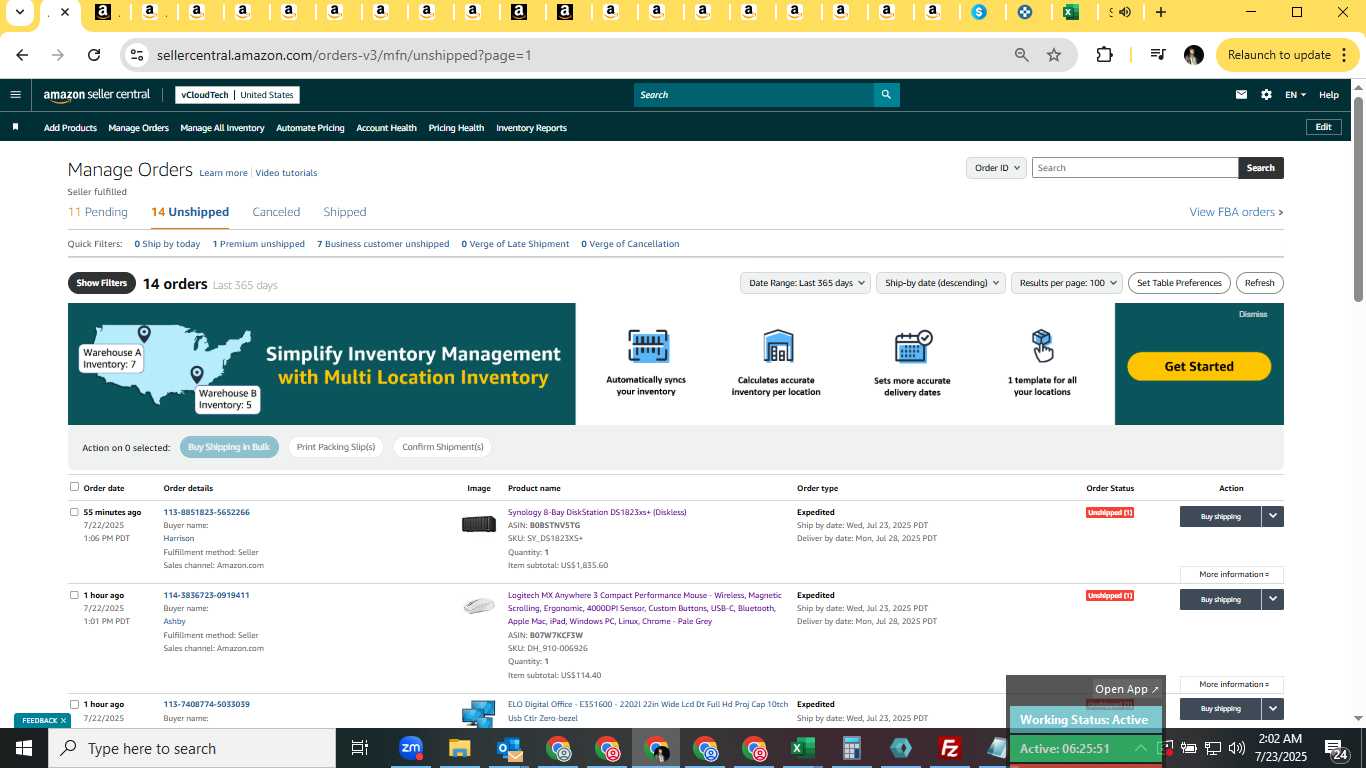Image resolution: width=1366 pixels, height=768 pixels.
Task: Open Ship-by date (descending) sort dropdown
Action: click(940, 283)
